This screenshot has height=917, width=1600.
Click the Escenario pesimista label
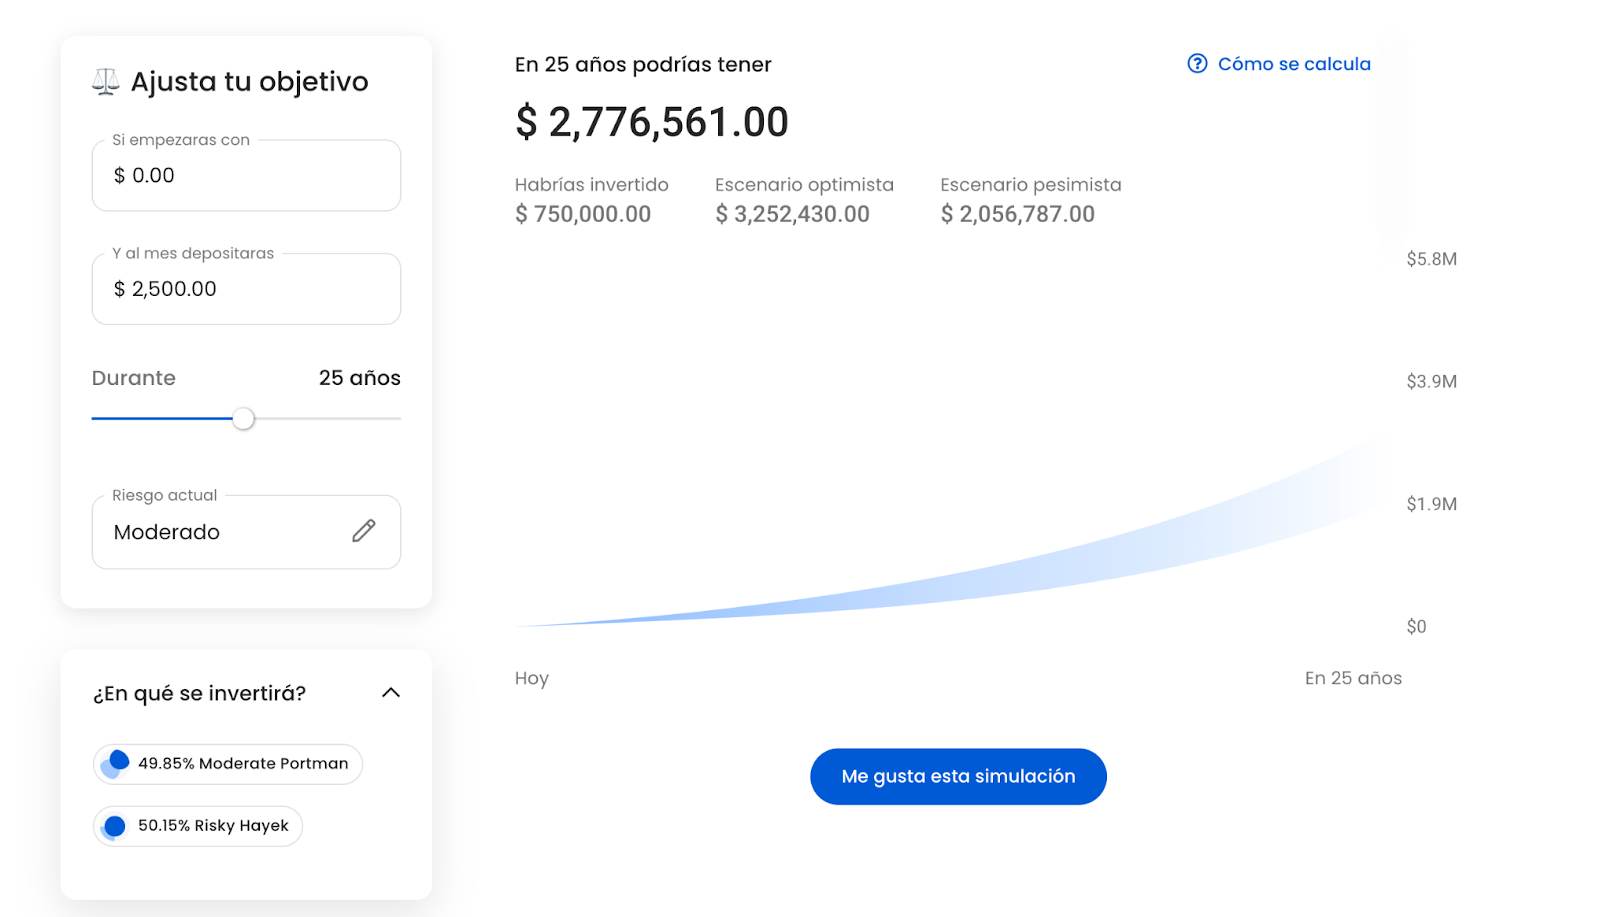coord(1030,185)
